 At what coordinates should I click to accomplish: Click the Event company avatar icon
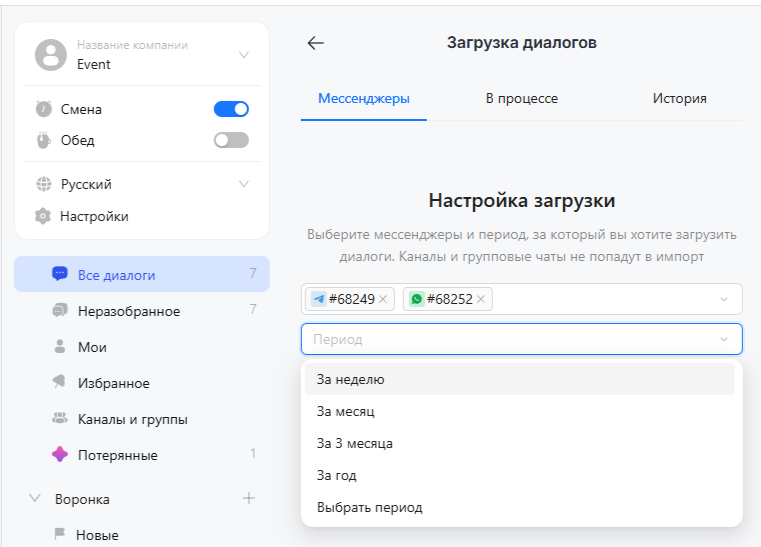coord(51,55)
